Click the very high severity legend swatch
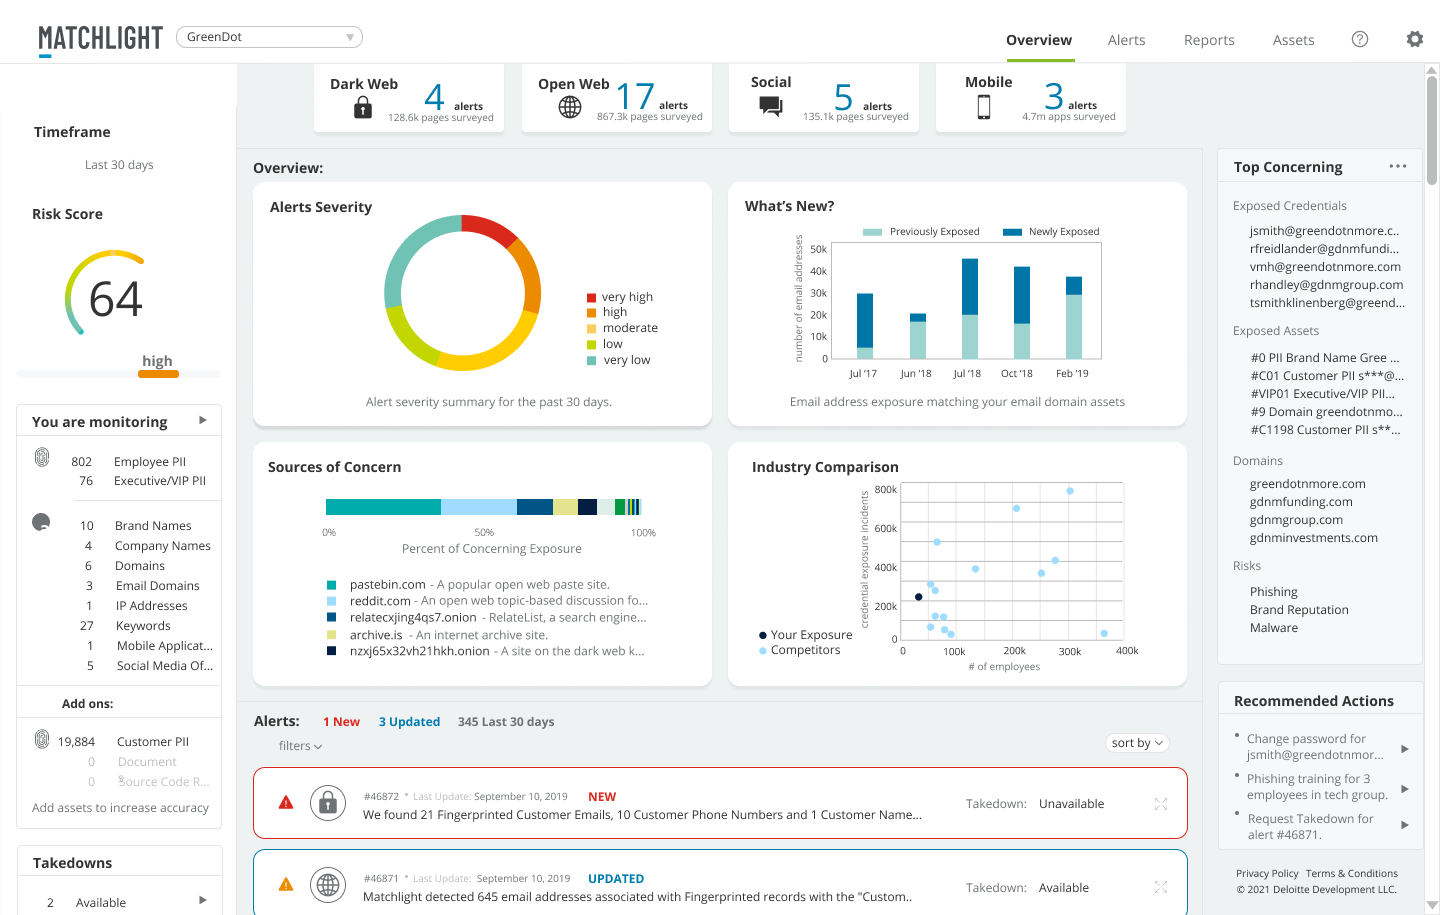Image resolution: width=1440 pixels, height=915 pixels. pyautogui.click(x=592, y=298)
